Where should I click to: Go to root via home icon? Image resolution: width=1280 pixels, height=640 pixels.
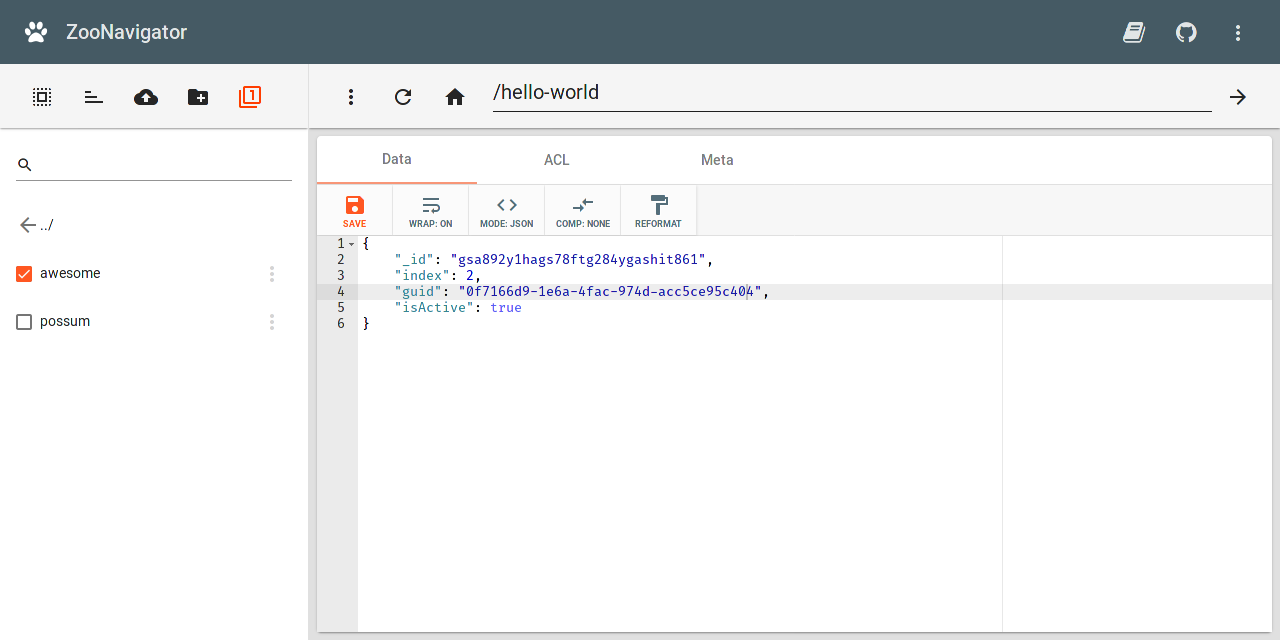tap(455, 97)
